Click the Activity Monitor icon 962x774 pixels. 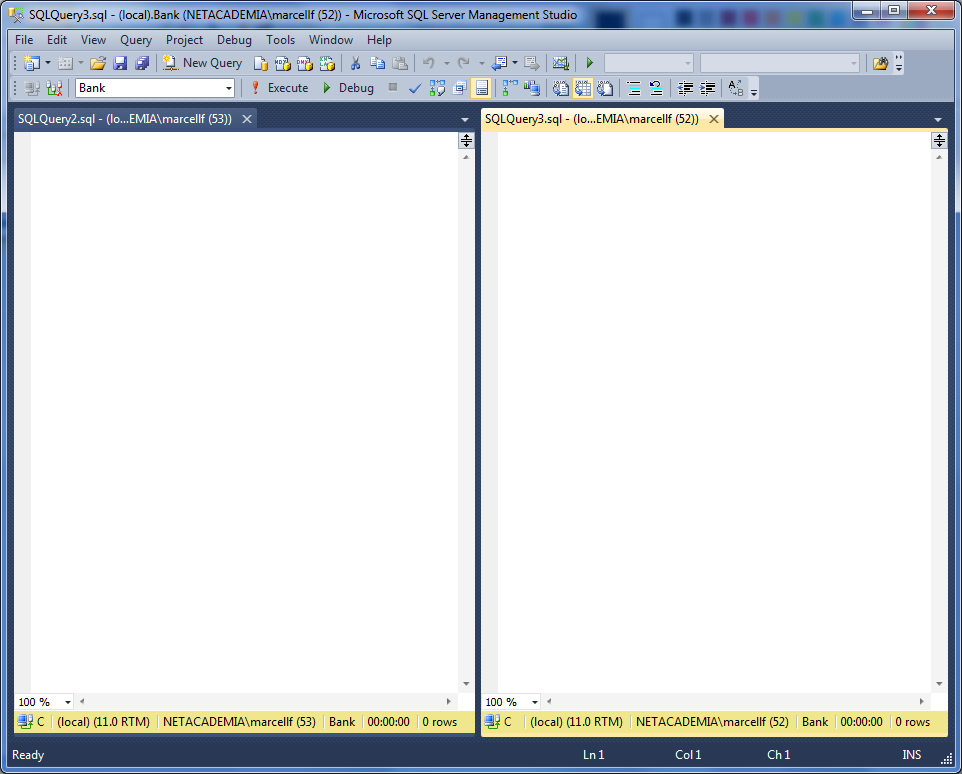click(561, 63)
